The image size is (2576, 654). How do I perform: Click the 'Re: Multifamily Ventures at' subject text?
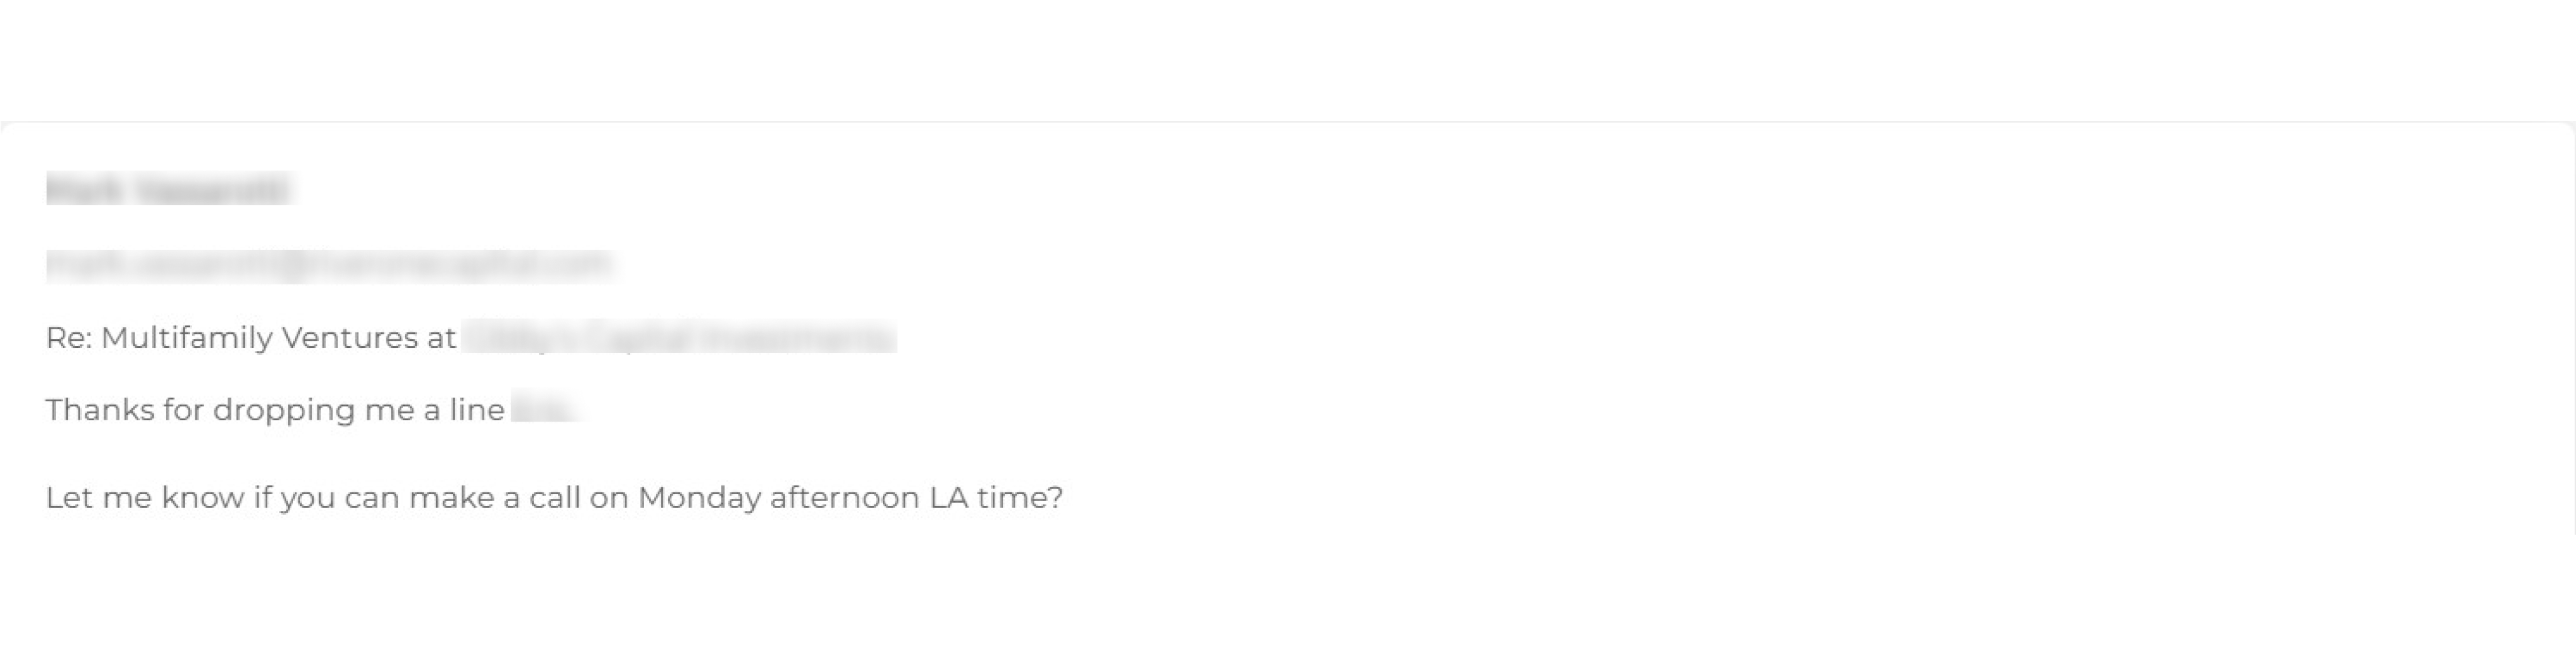(x=250, y=338)
